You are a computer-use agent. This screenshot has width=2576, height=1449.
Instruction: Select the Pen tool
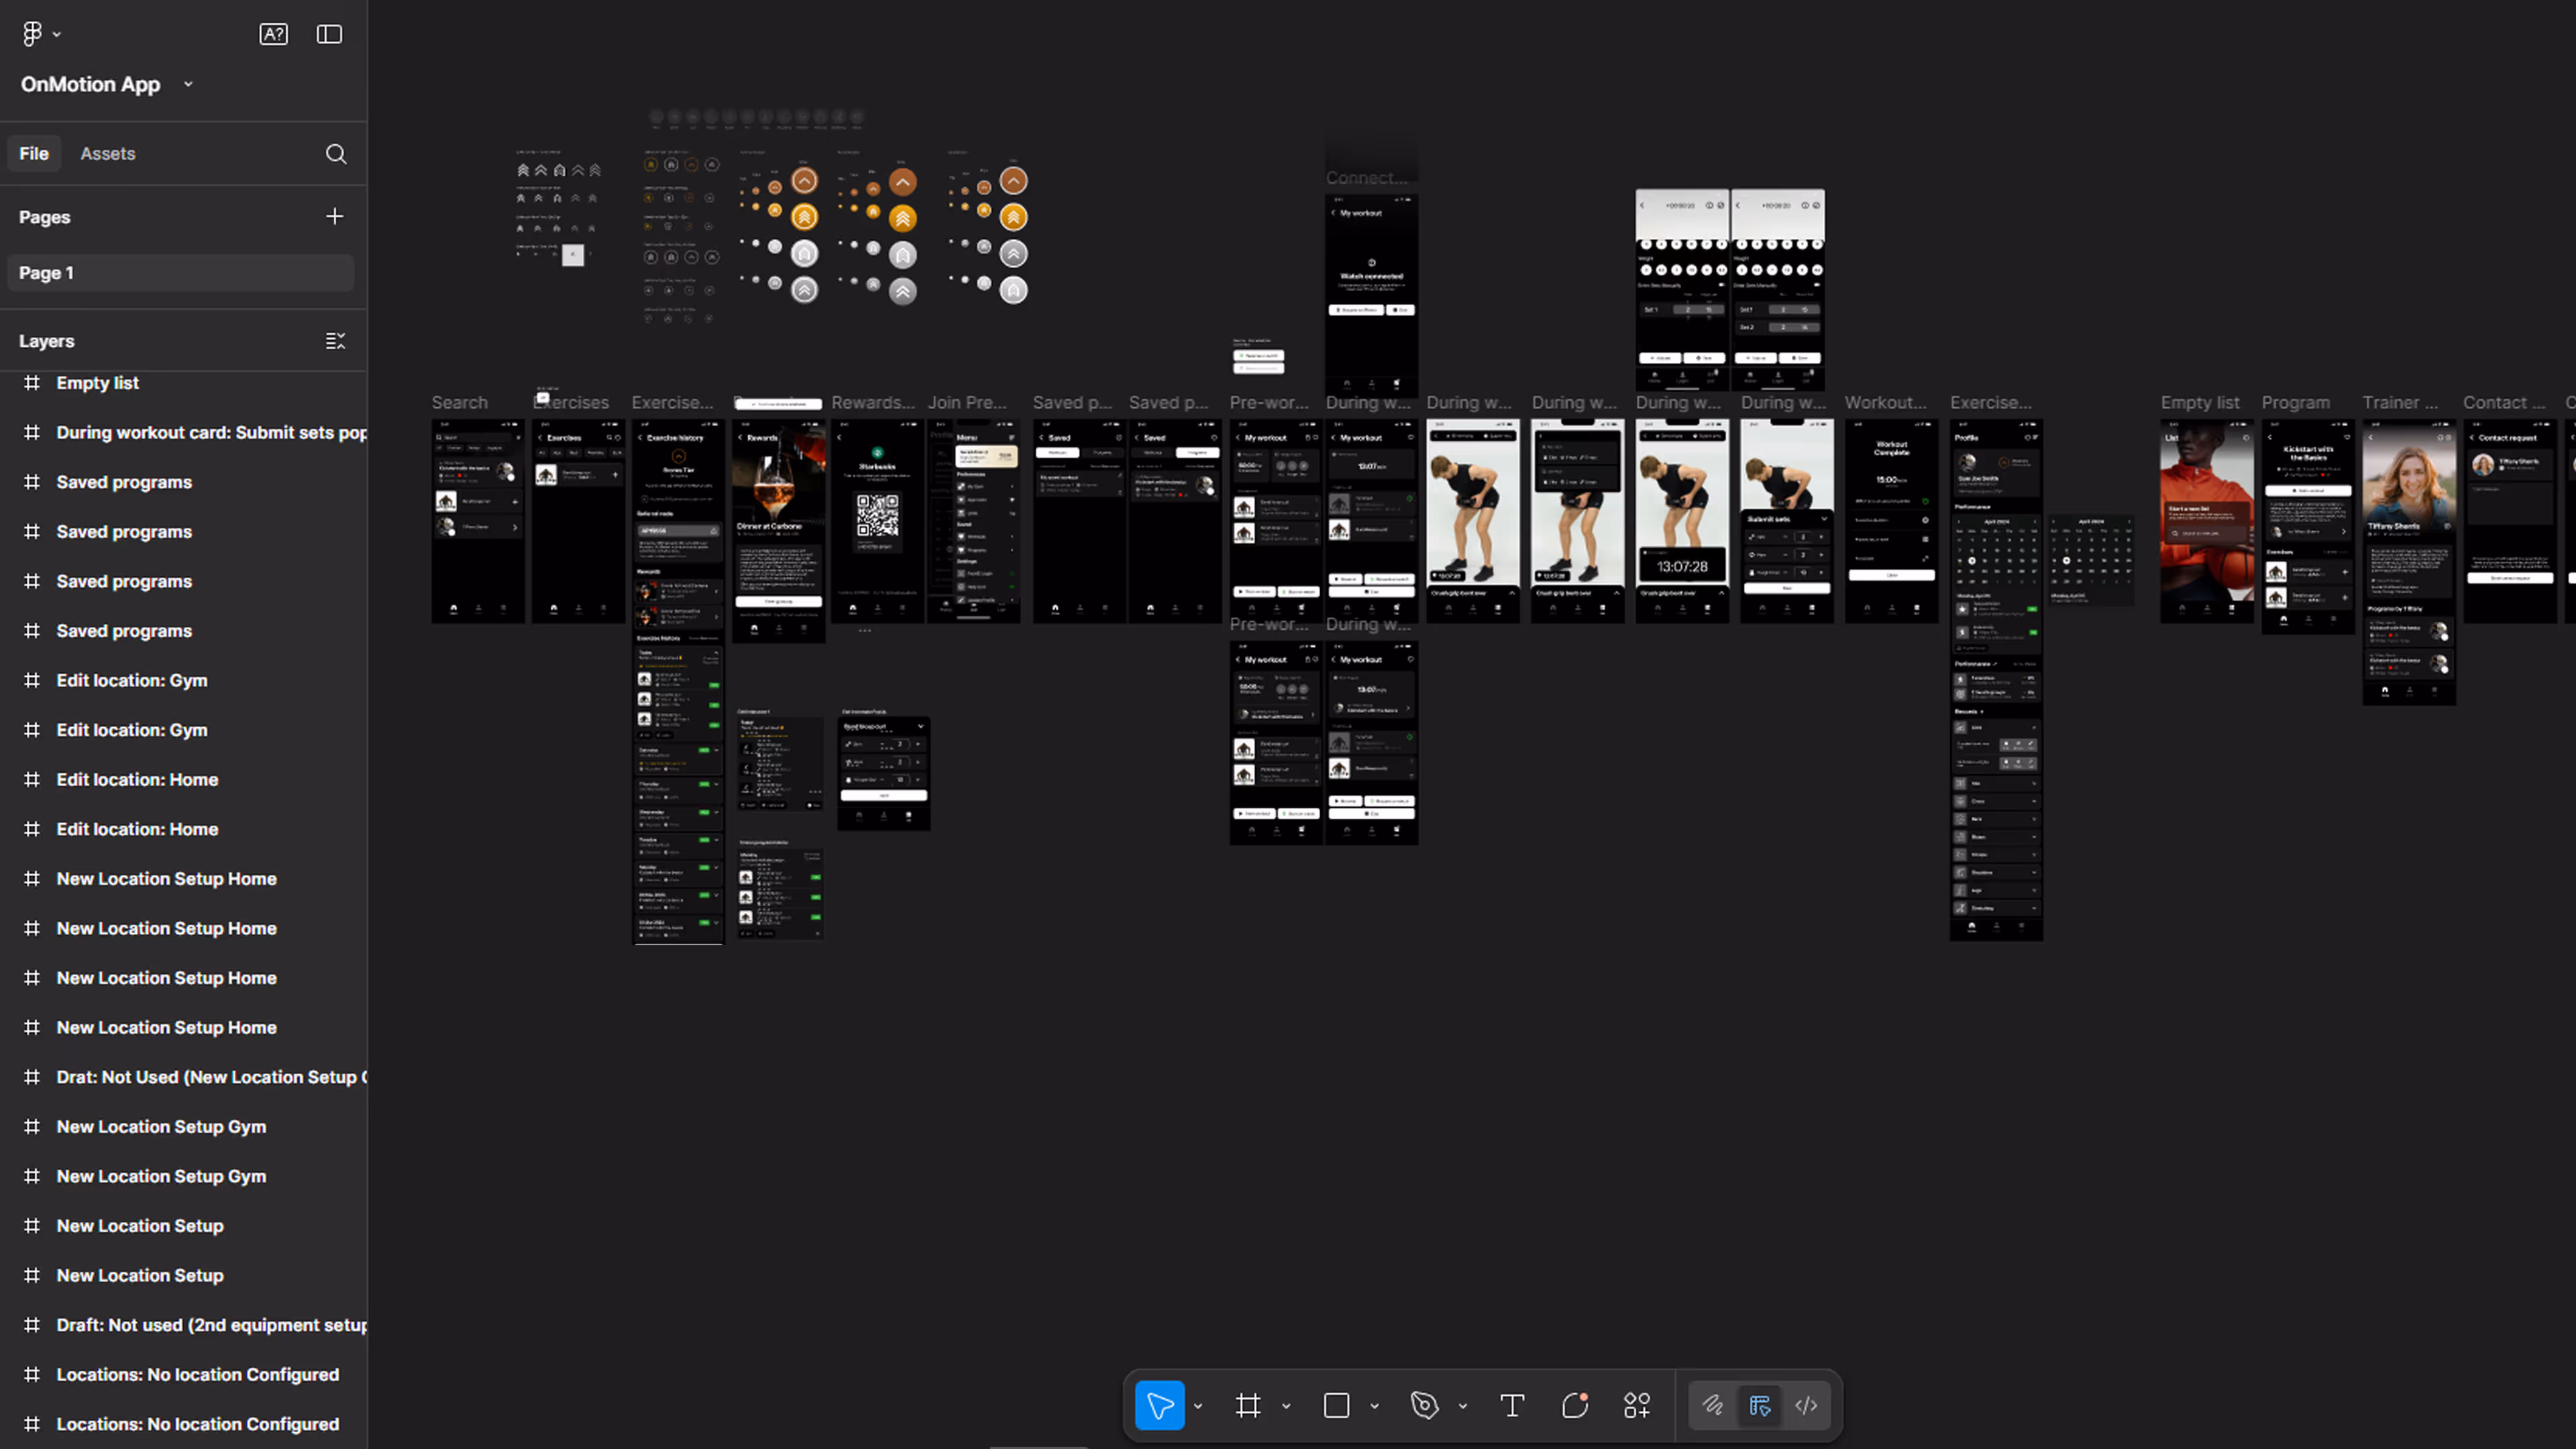tap(1424, 1405)
